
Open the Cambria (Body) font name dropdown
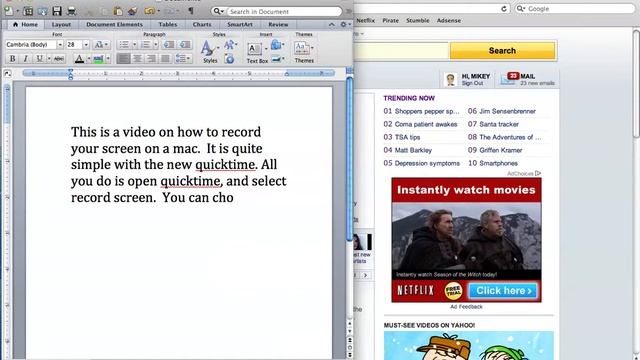(60, 44)
